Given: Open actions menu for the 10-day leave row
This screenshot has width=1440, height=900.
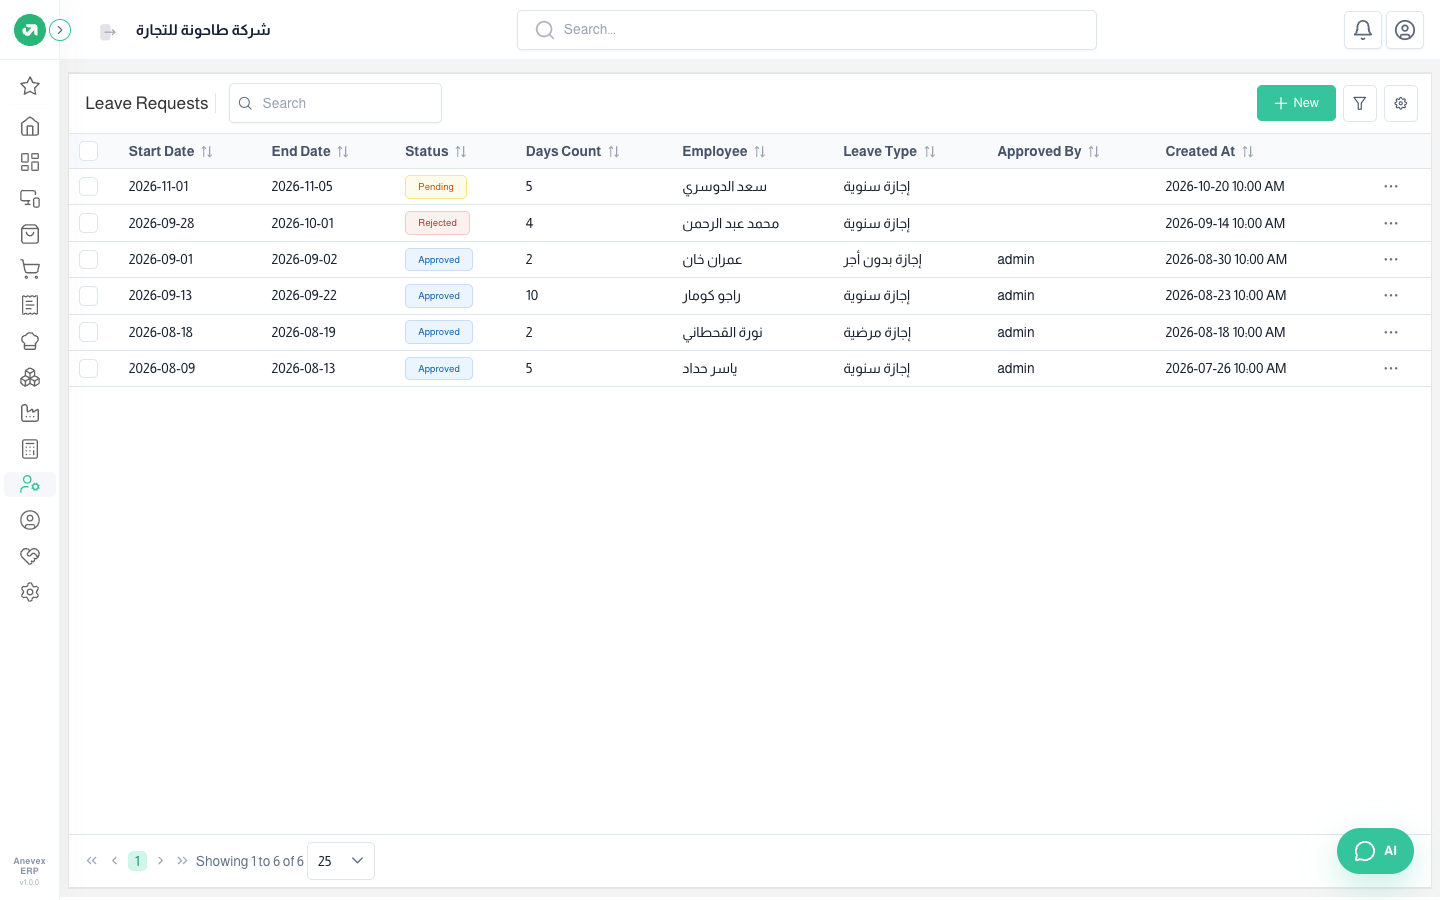Looking at the screenshot, I should [1391, 295].
